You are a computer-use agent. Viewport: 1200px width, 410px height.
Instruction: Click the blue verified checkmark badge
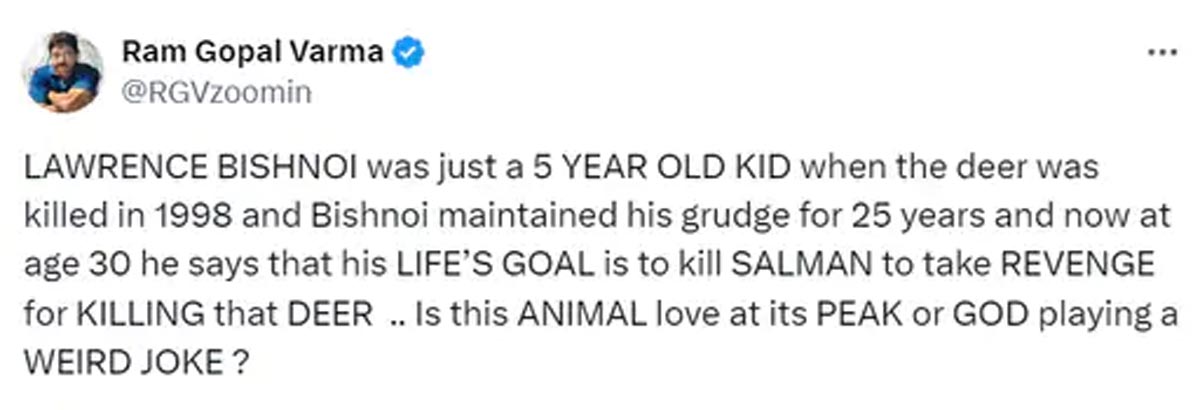point(409,53)
